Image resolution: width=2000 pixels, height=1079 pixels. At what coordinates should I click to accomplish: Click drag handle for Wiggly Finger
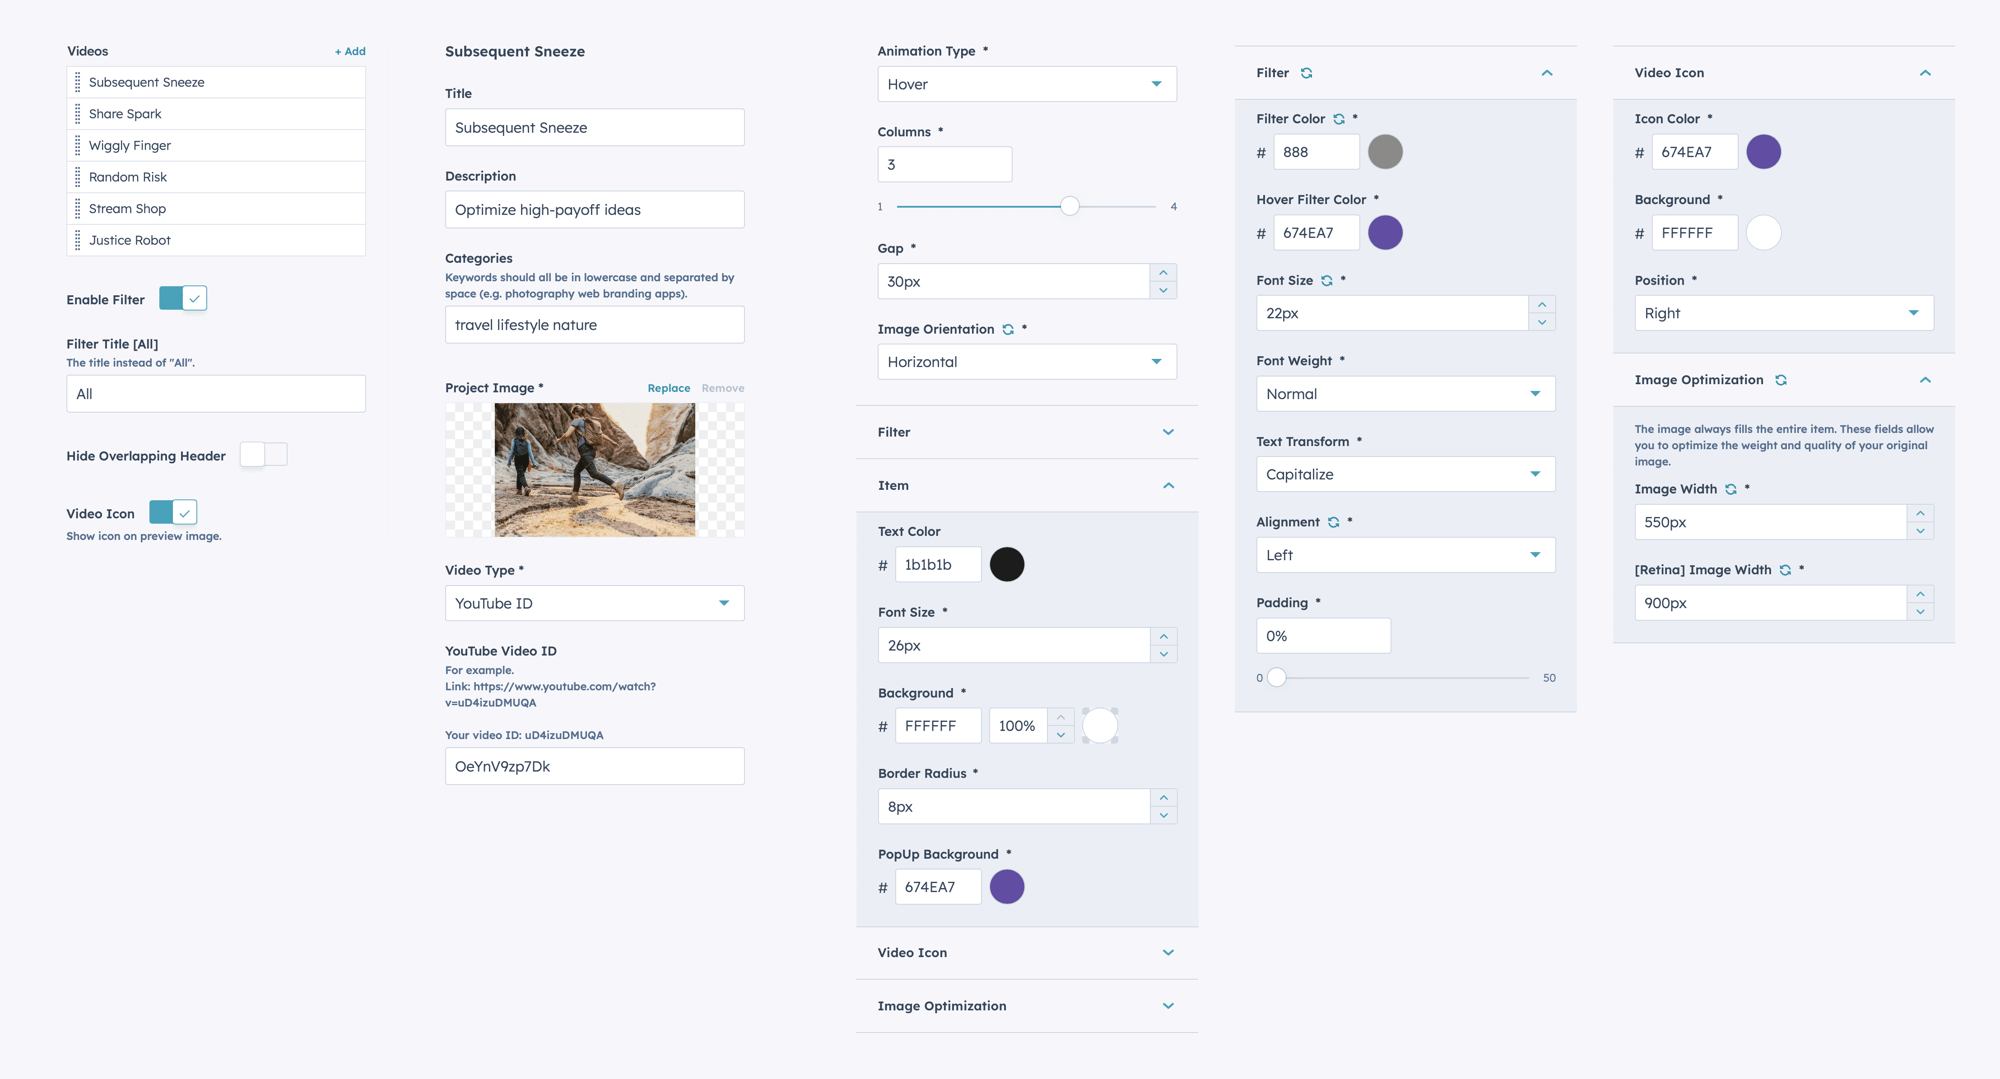click(x=78, y=145)
